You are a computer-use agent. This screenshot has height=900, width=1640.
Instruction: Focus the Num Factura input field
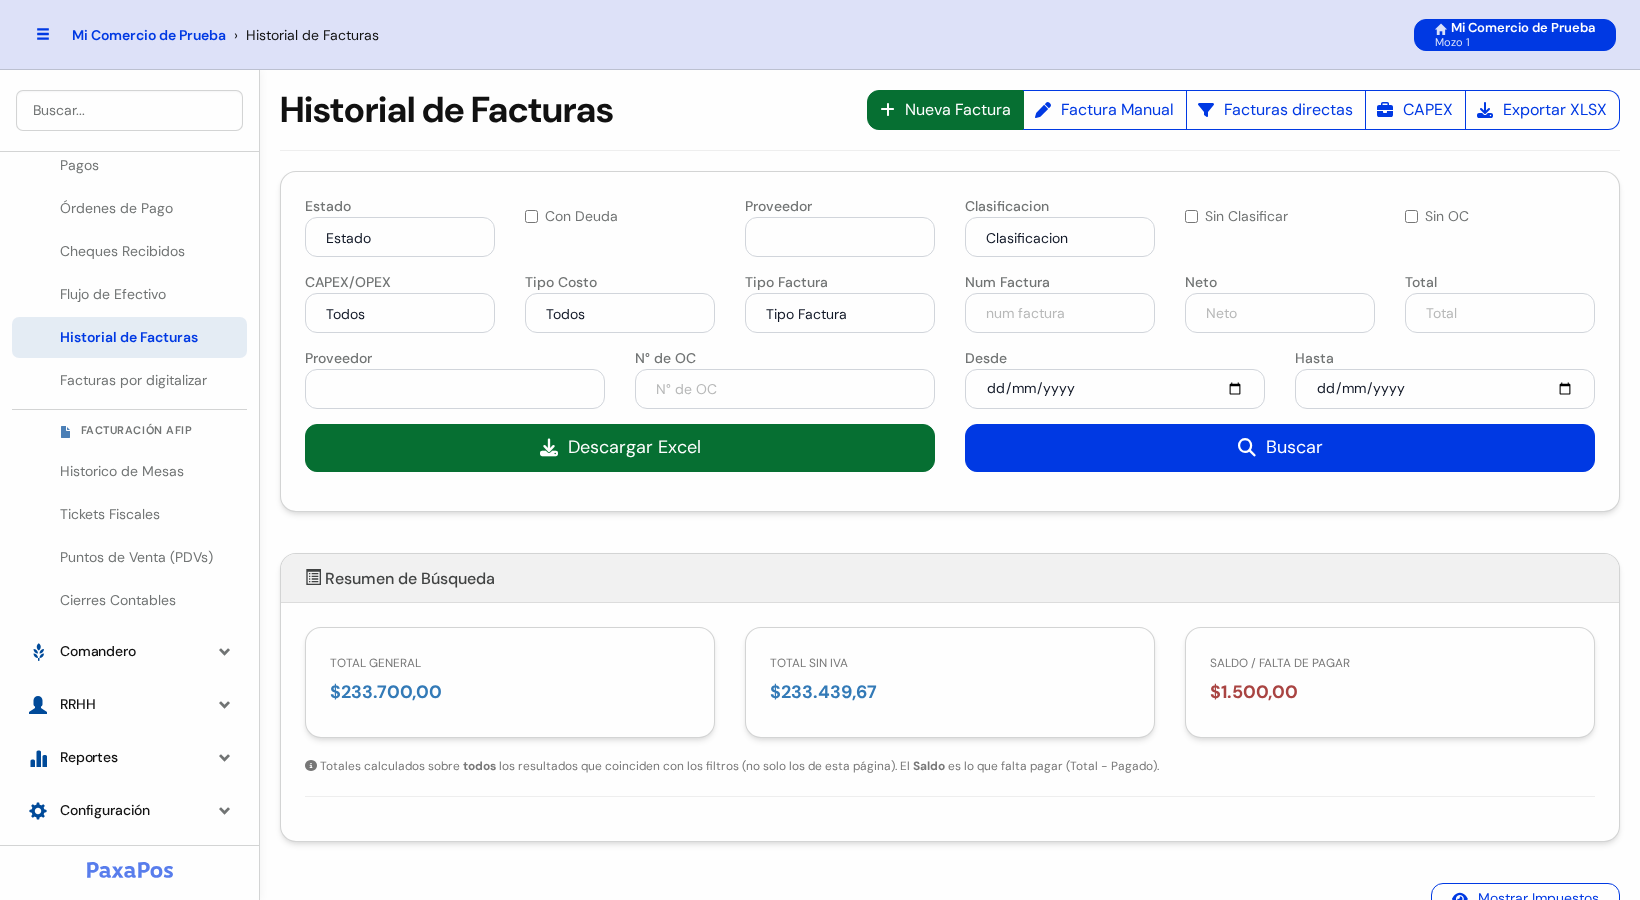tap(1060, 313)
